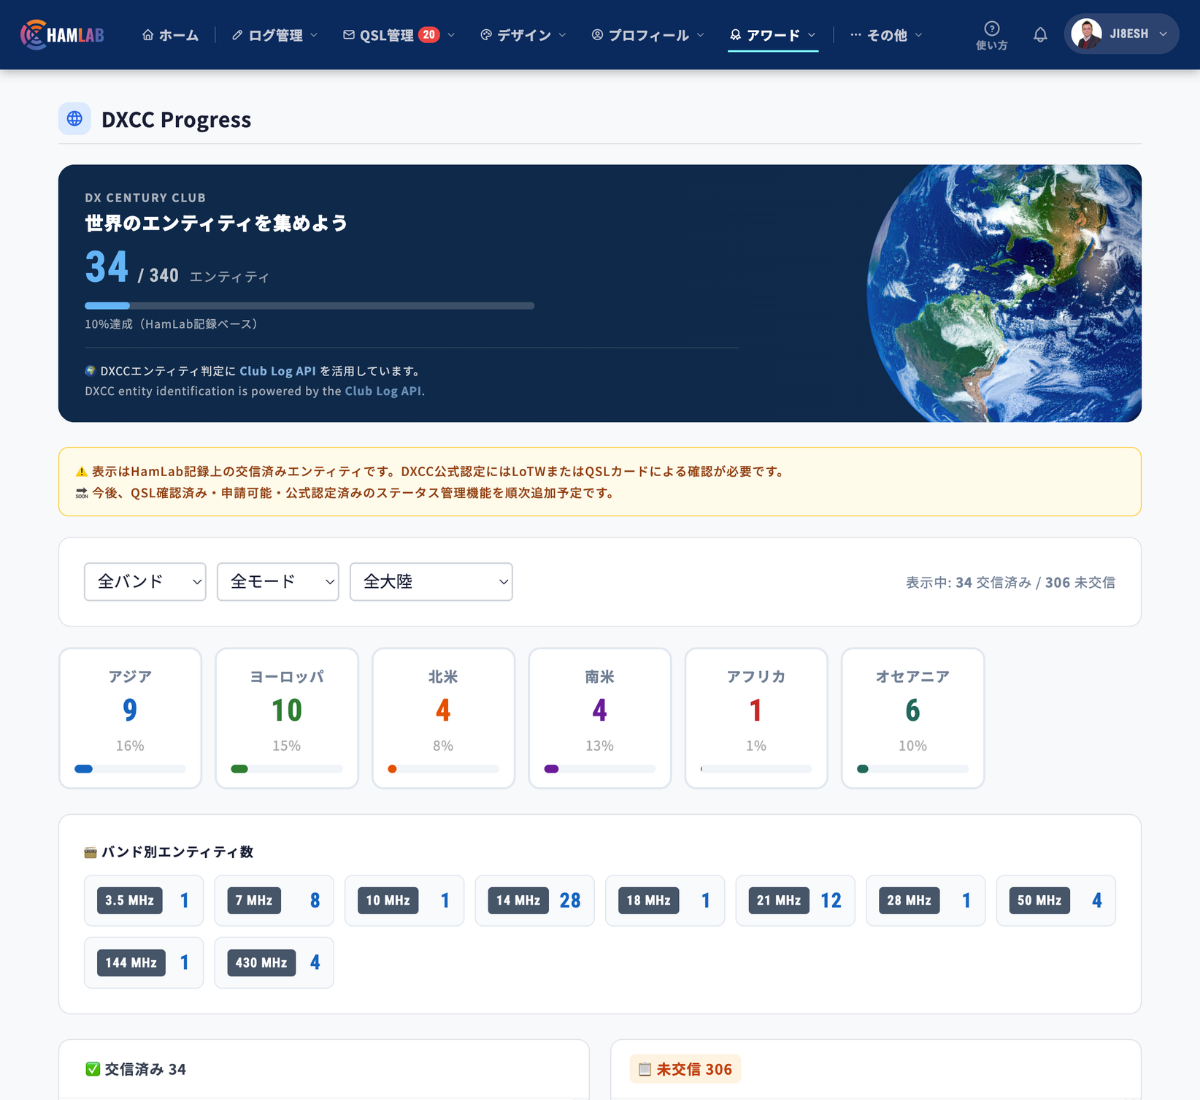Click the award ribbon icon beside アワード
Viewport: 1200px width, 1100px height.
736,35
